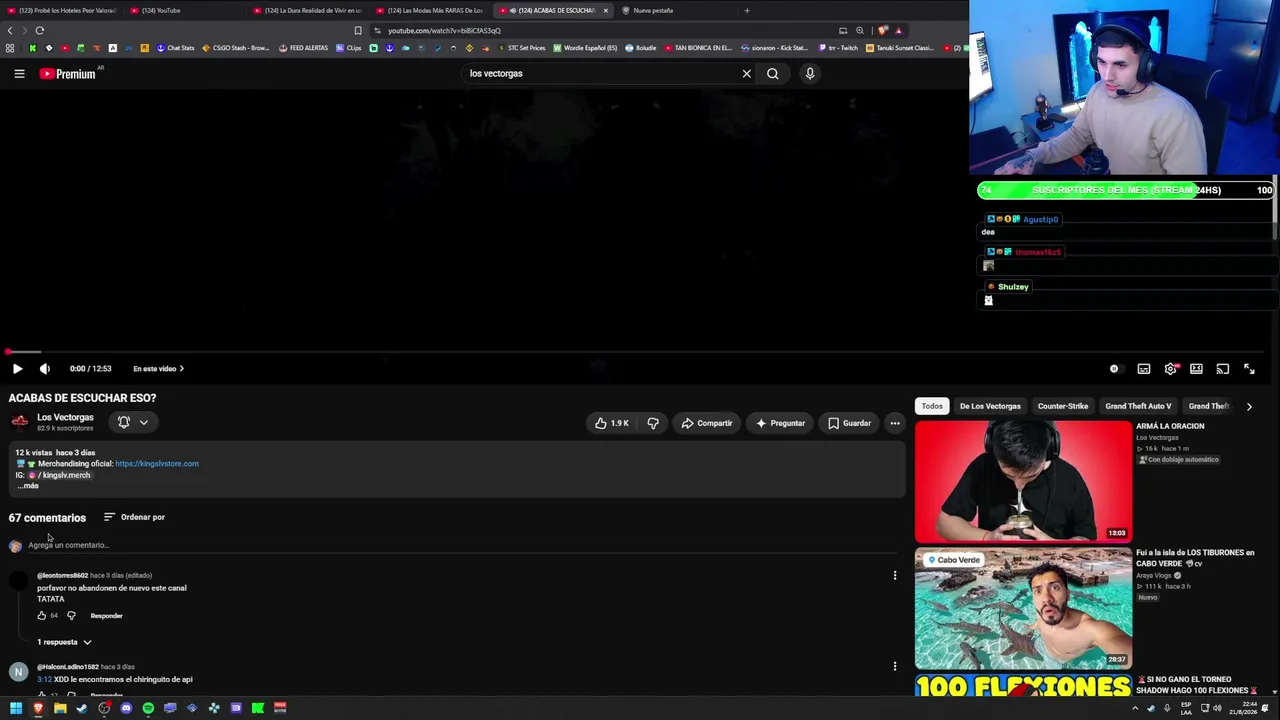Reply to the @leontorres8602 comment
1280x720 pixels.
pyautogui.click(x=106, y=616)
